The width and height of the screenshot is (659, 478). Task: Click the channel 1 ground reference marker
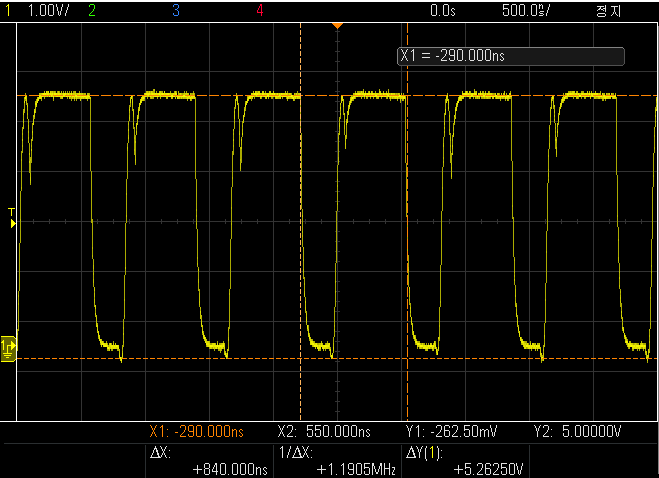point(8,347)
